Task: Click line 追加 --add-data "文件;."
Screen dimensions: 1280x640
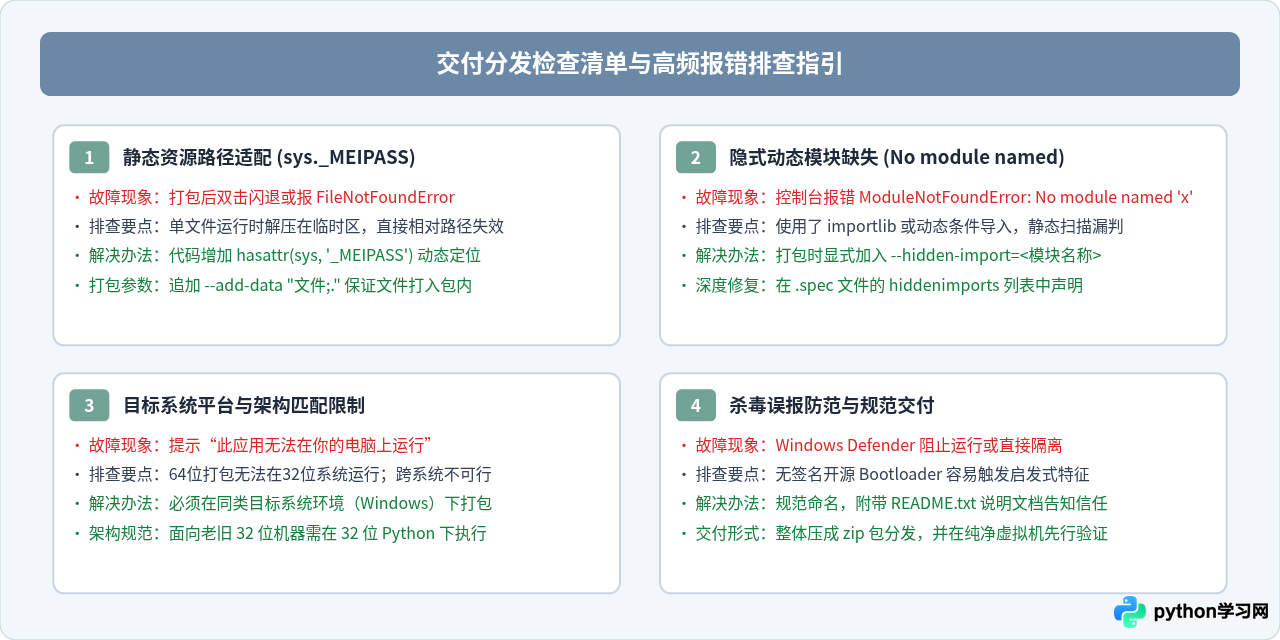Action: pos(272,285)
